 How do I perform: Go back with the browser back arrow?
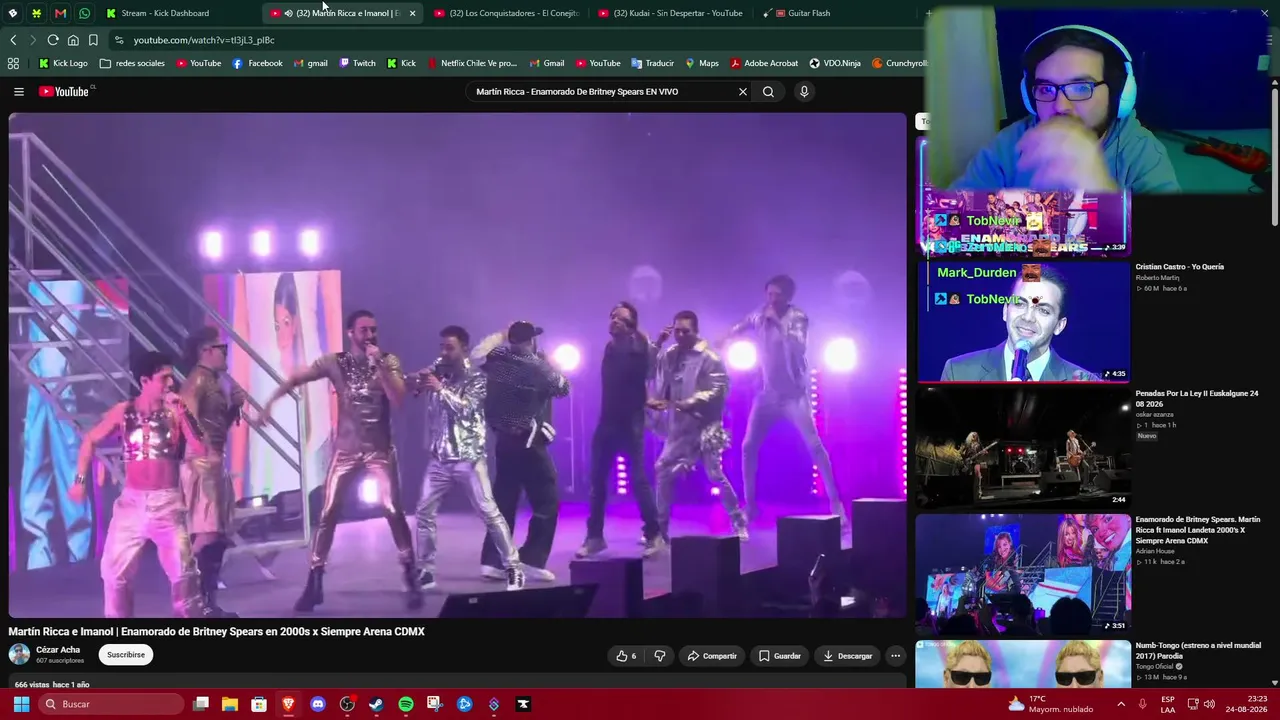[13, 40]
